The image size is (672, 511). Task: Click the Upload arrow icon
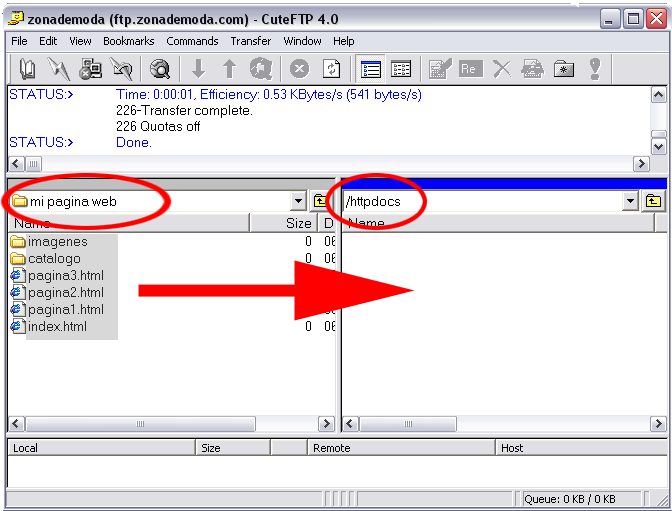229,69
